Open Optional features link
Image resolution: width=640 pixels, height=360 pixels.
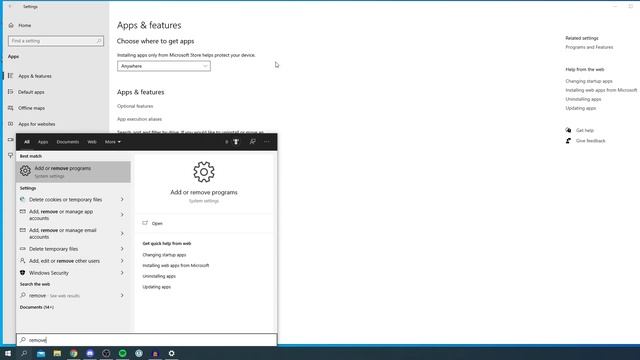point(135,106)
